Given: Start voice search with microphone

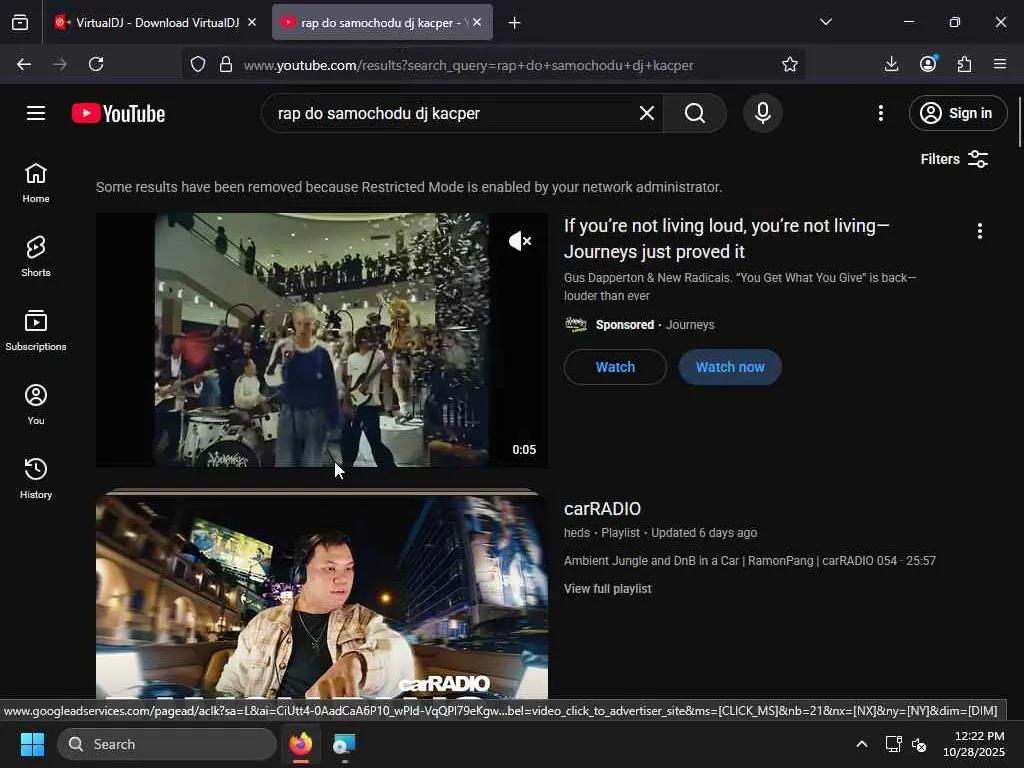Looking at the screenshot, I should 762,113.
